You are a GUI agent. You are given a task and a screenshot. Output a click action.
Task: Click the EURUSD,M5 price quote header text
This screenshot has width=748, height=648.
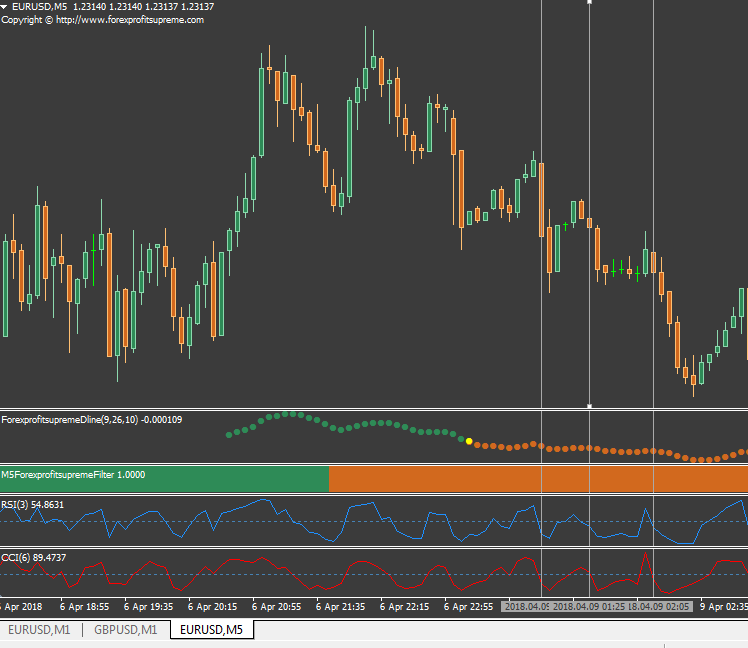click(113, 7)
